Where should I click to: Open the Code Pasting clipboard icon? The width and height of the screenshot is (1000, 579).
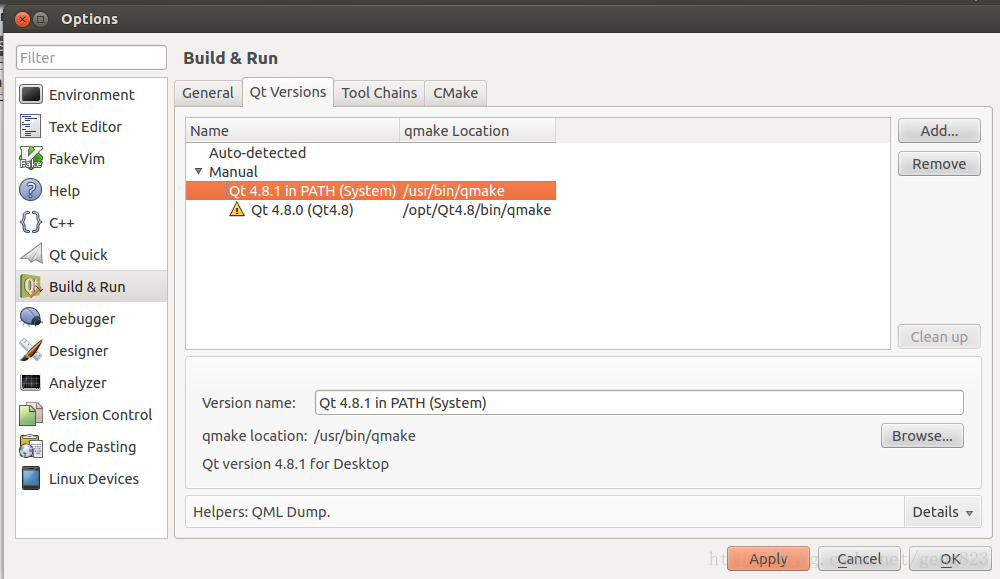click(x=31, y=446)
